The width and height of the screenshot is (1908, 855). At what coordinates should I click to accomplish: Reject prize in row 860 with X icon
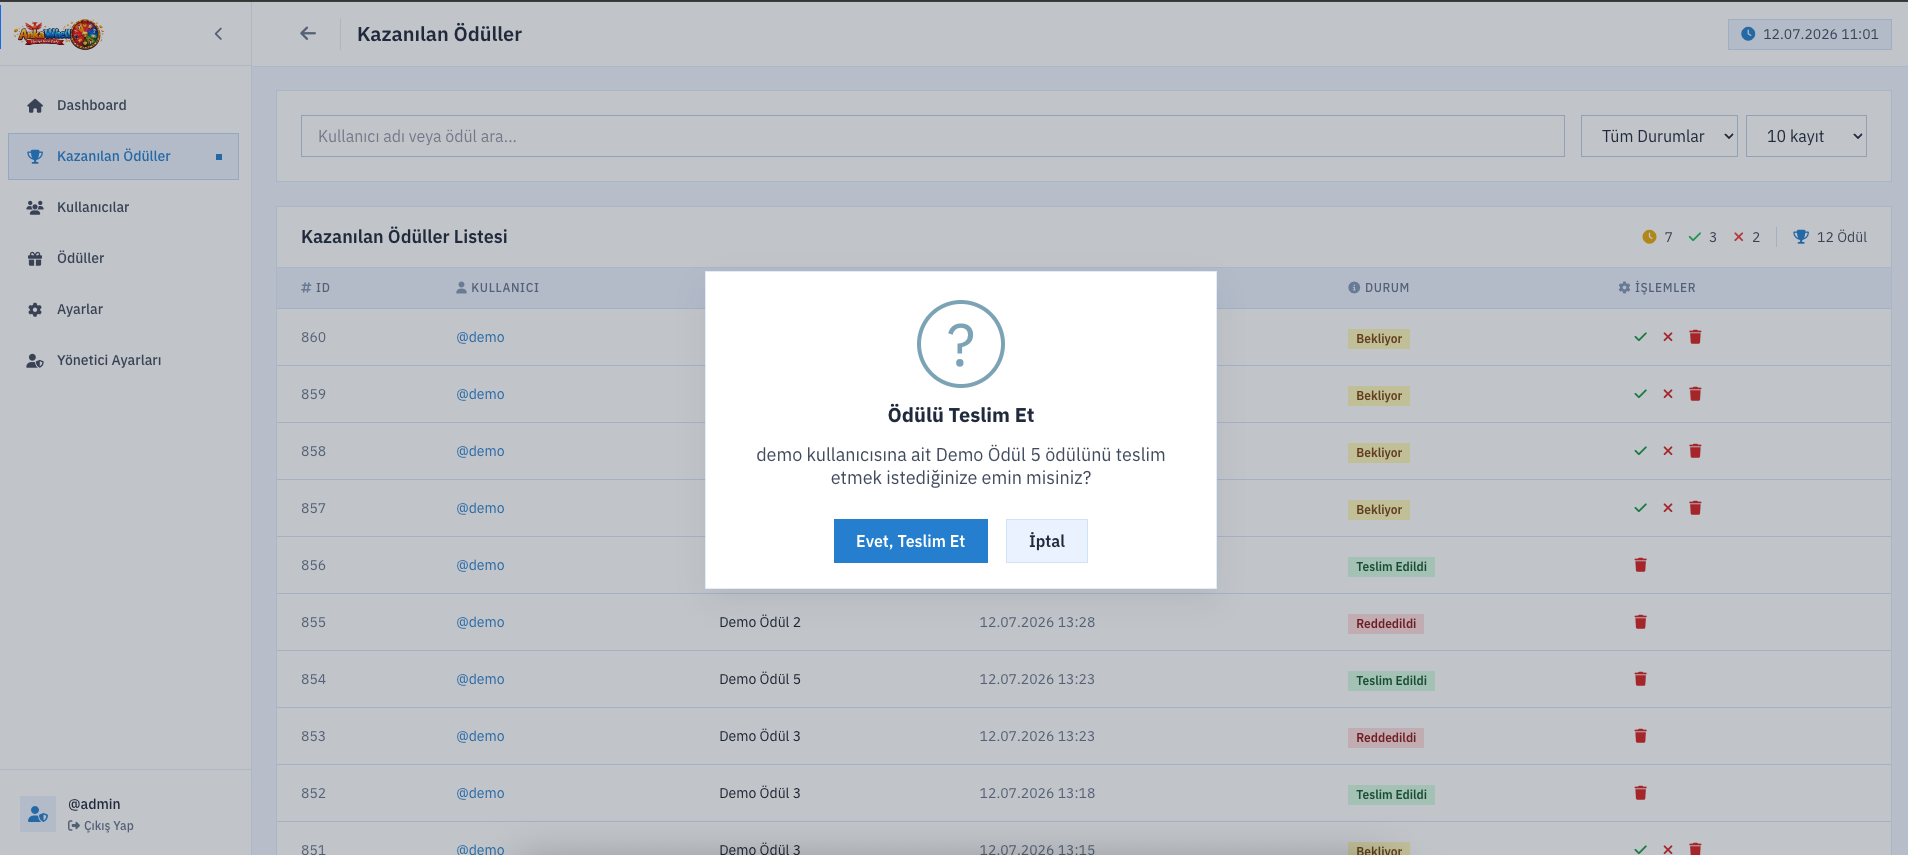point(1668,337)
